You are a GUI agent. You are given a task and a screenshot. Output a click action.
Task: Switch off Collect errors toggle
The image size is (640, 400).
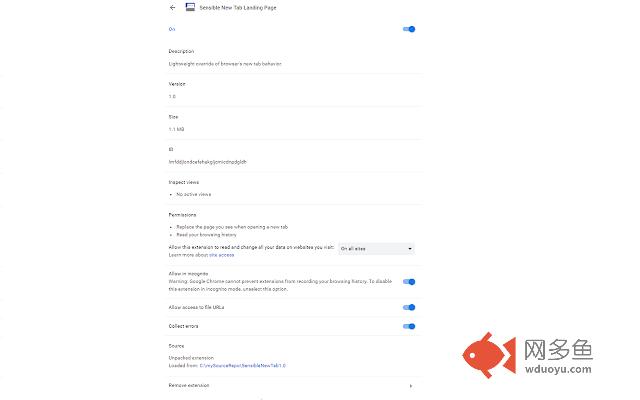pos(409,326)
